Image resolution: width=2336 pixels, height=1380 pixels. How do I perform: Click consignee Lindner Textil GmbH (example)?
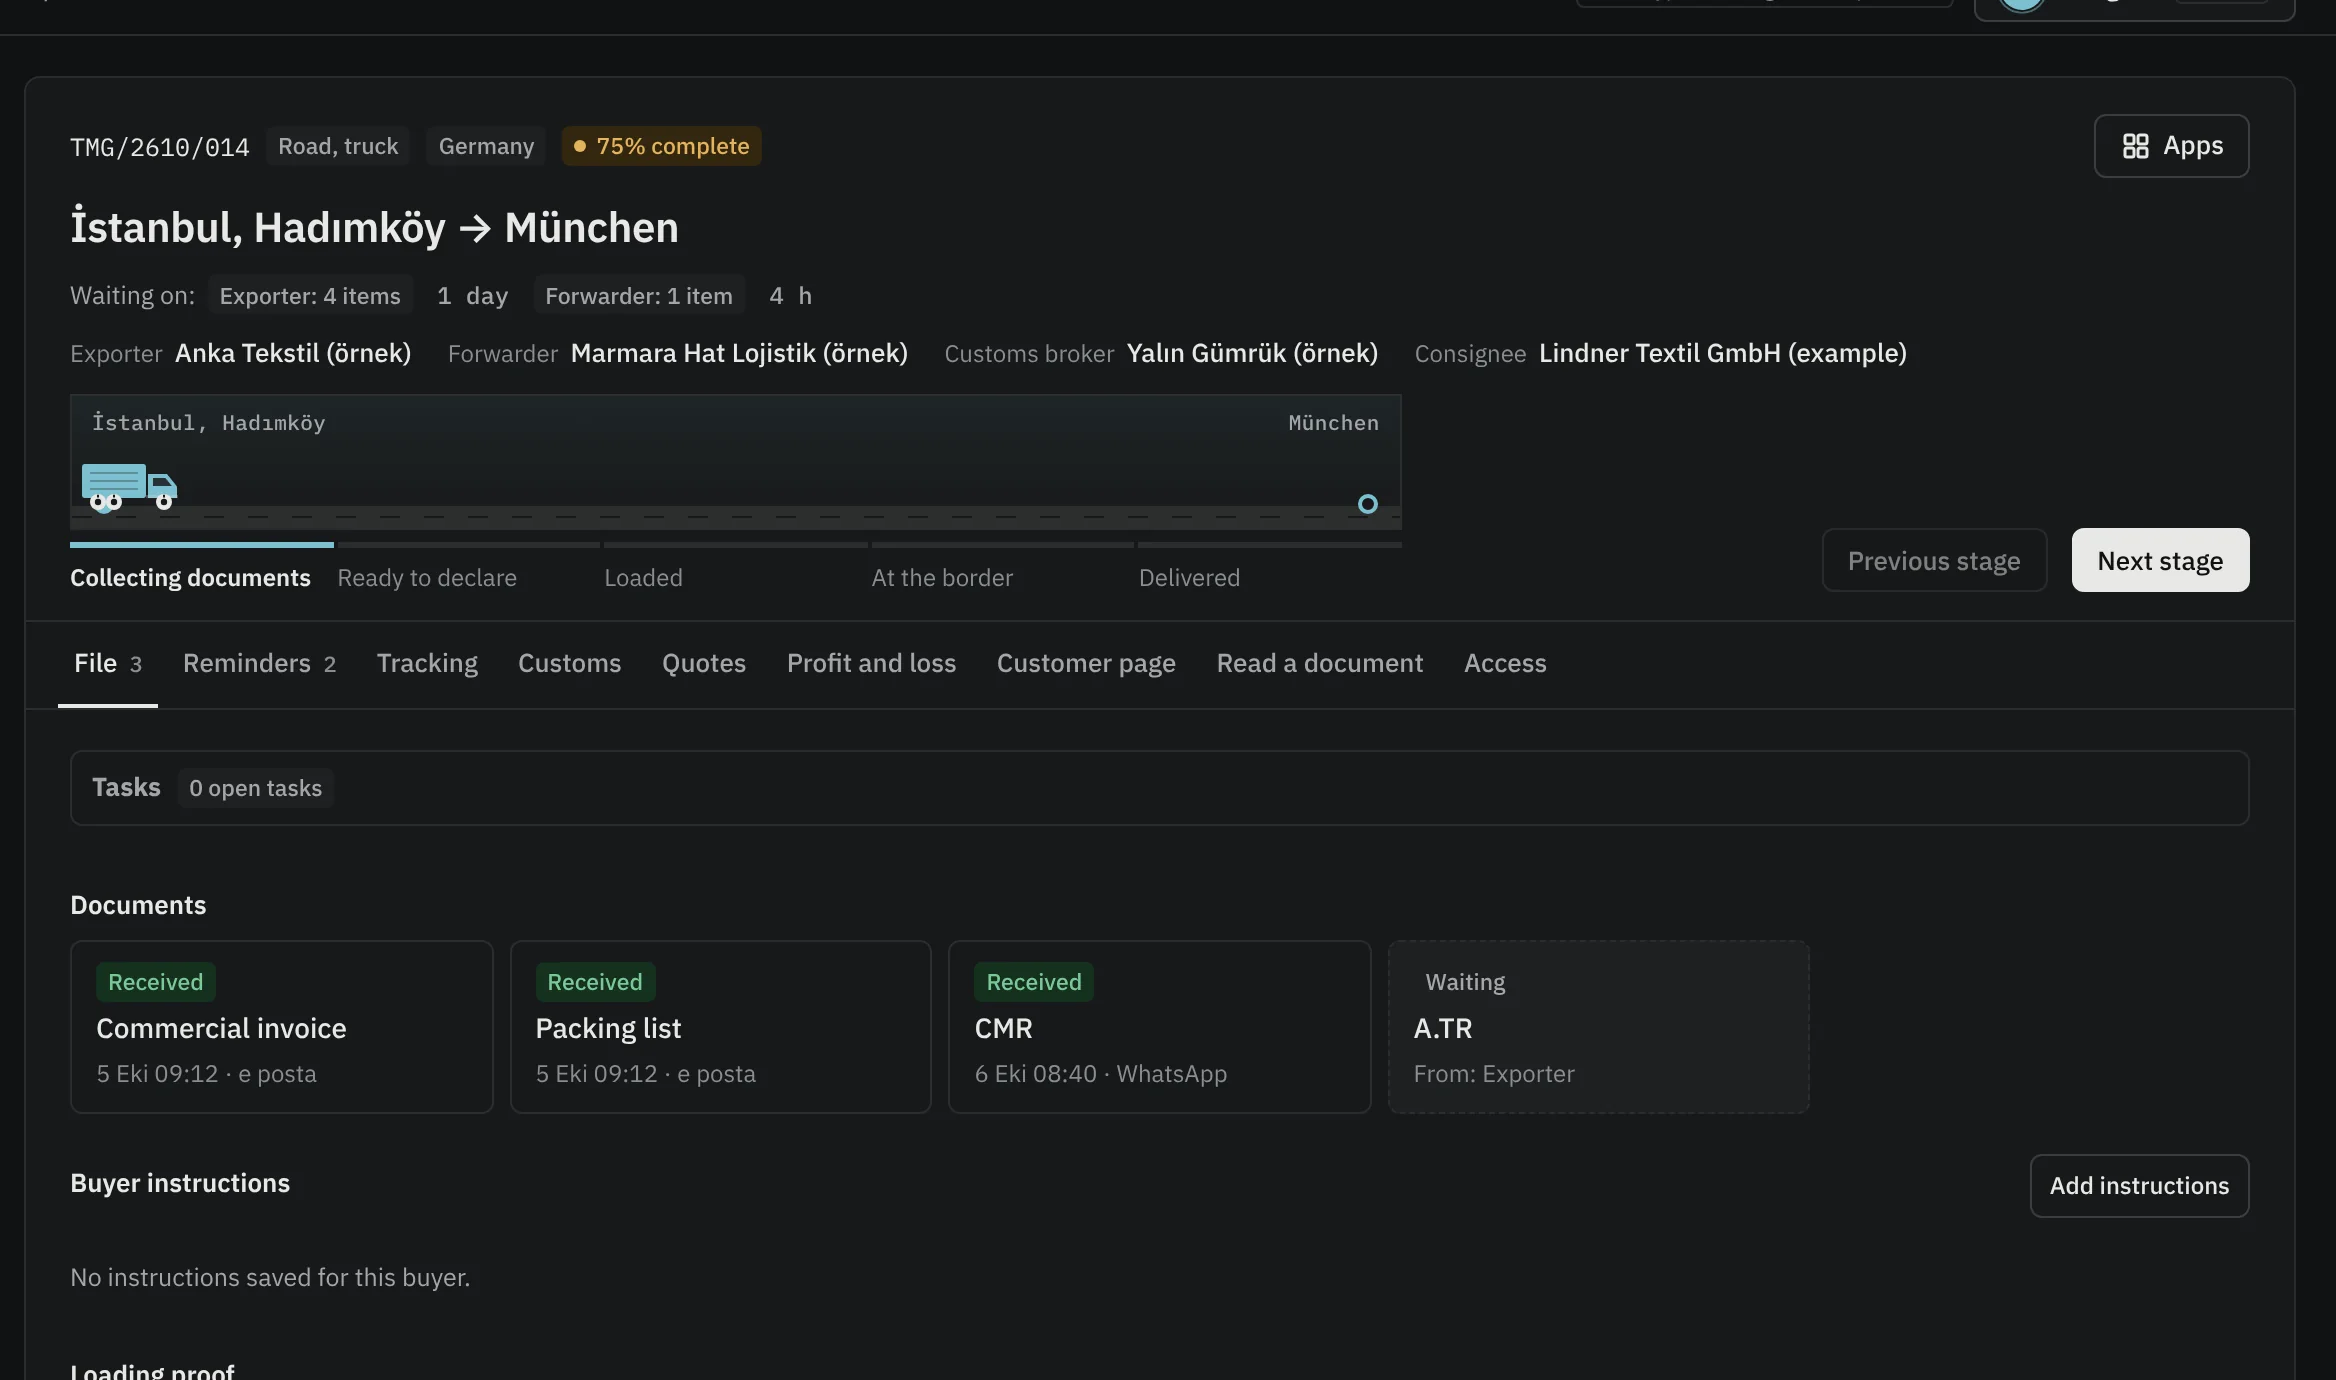click(1722, 353)
